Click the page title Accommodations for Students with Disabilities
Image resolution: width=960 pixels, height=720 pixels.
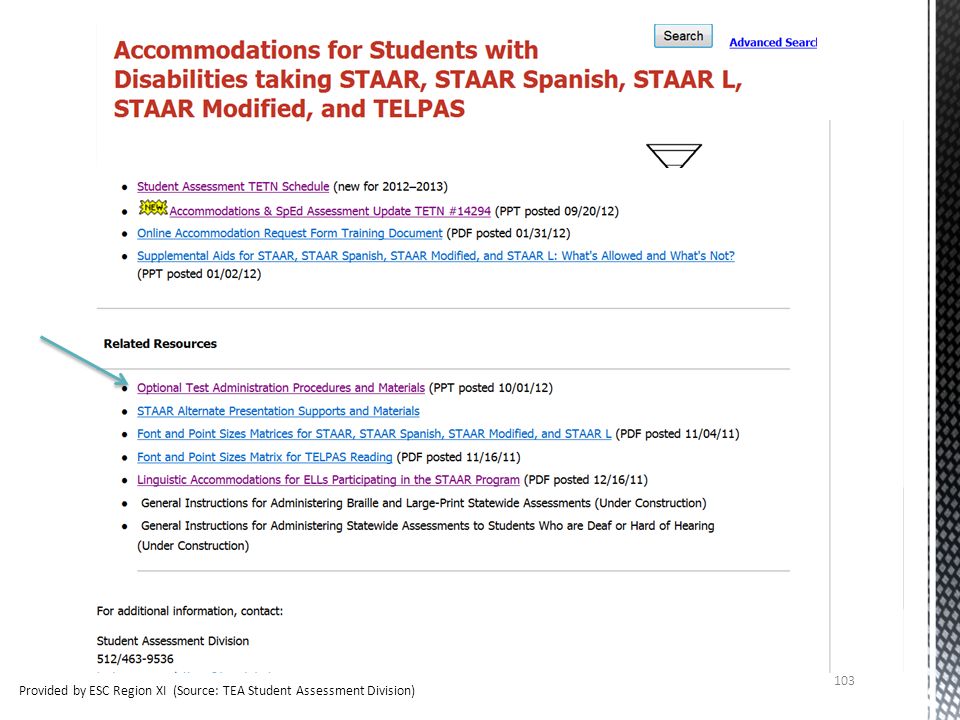(x=427, y=79)
